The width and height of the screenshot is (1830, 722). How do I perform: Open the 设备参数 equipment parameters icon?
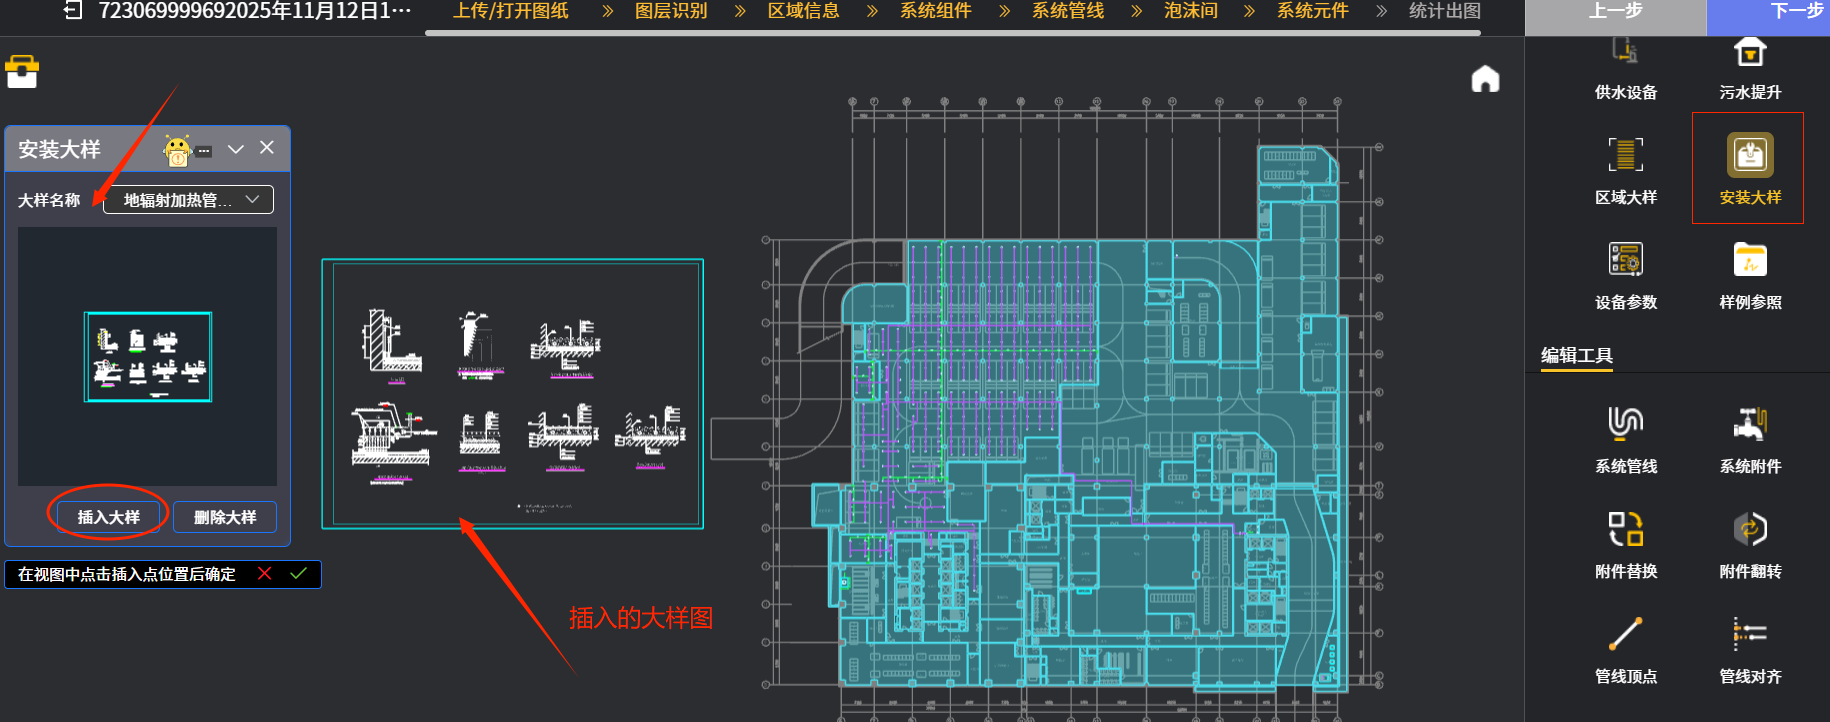click(1625, 260)
